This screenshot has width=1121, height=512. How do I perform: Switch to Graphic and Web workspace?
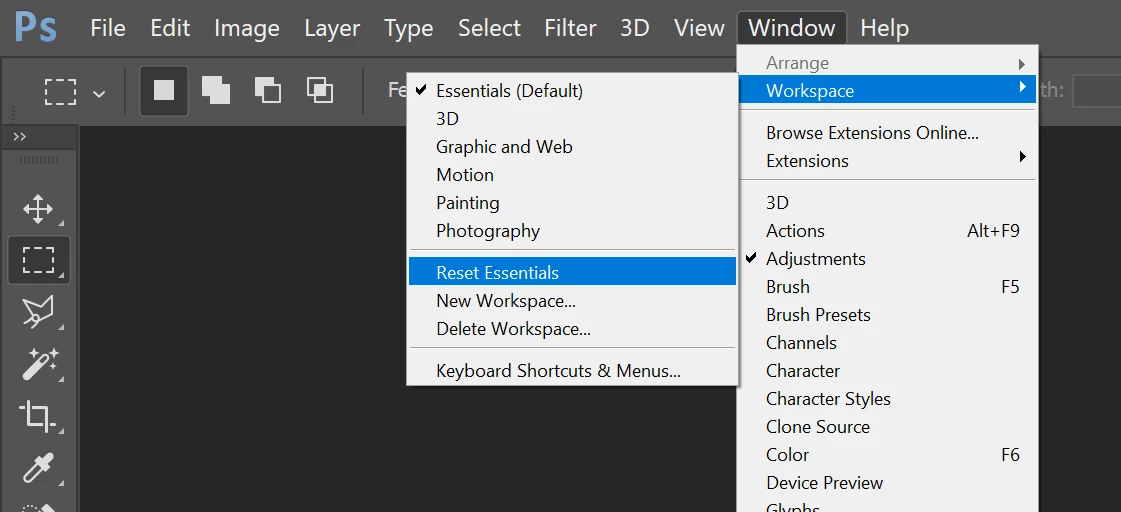(x=572, y=147)
